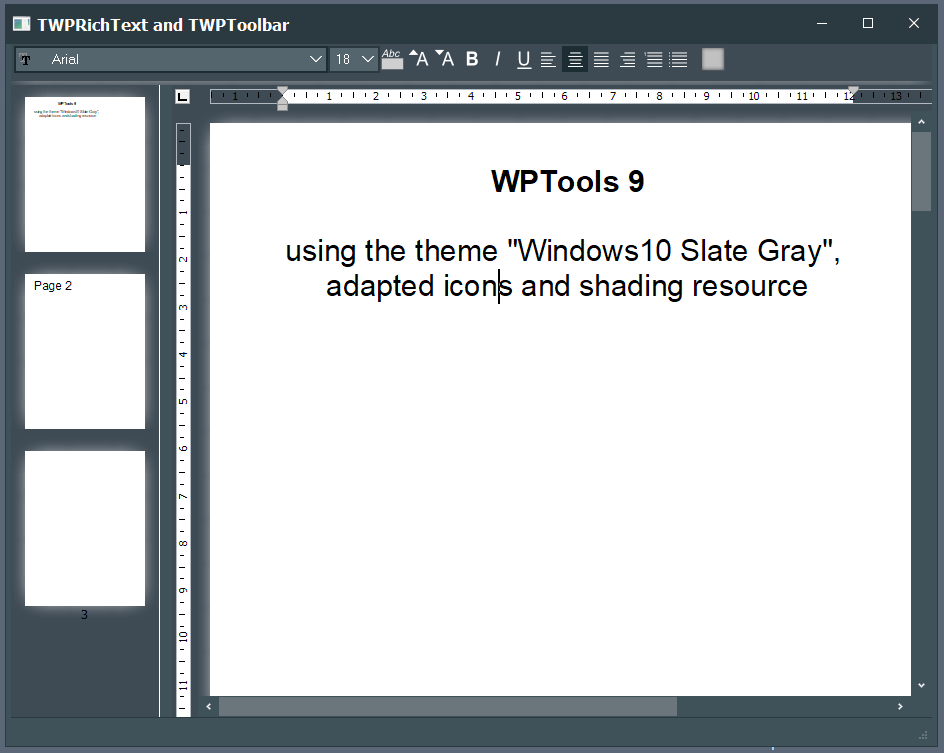This screenshot has height=753, width=944.
Task: Click the vertical scrollbar down arrow
Action: [x=921, y=686]
